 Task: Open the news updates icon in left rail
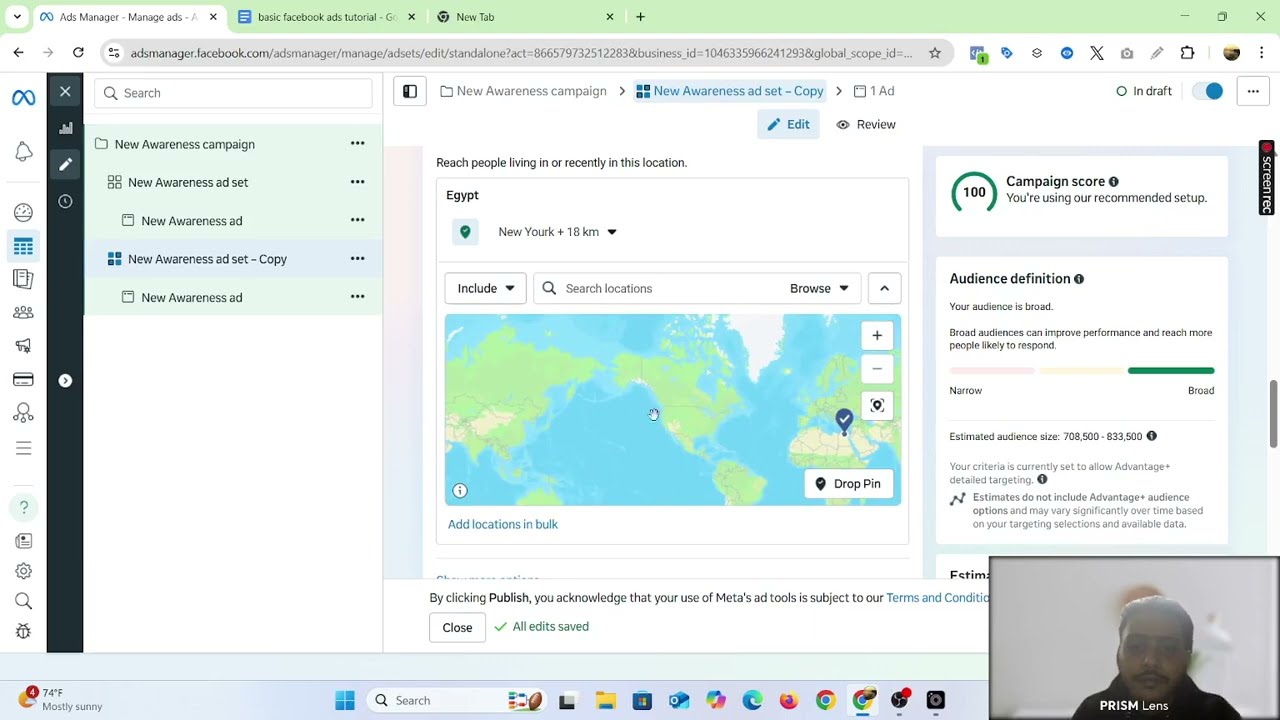pos(23,541)
